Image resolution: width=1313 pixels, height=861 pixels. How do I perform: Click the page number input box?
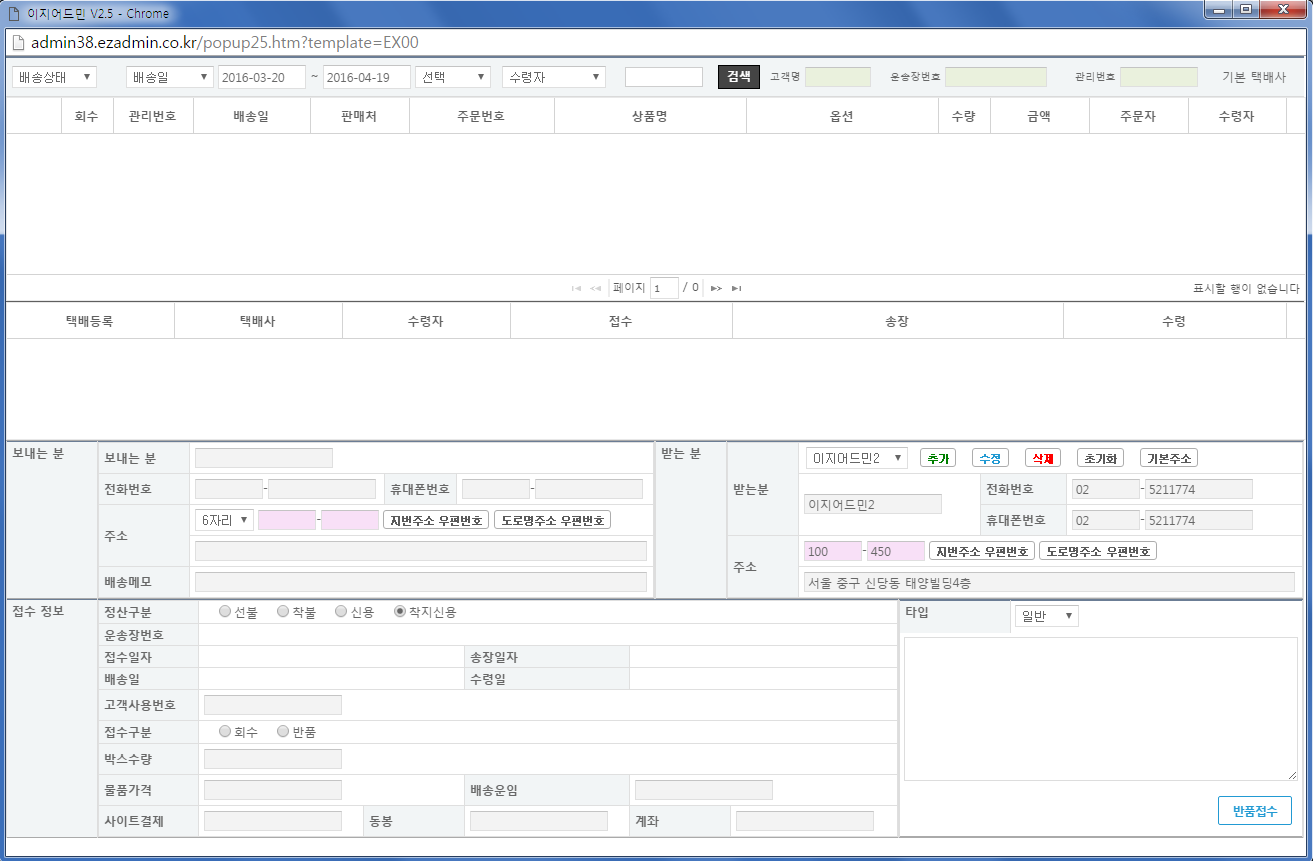point(664,288)
